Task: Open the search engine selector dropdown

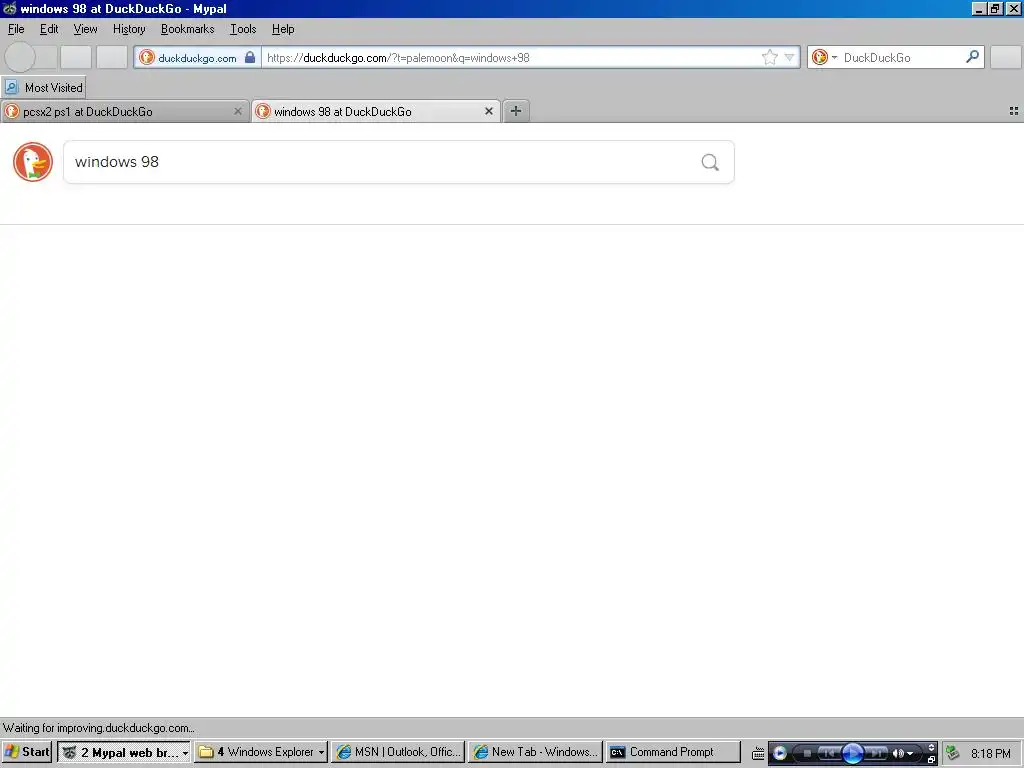Action: tap(824, 57)
